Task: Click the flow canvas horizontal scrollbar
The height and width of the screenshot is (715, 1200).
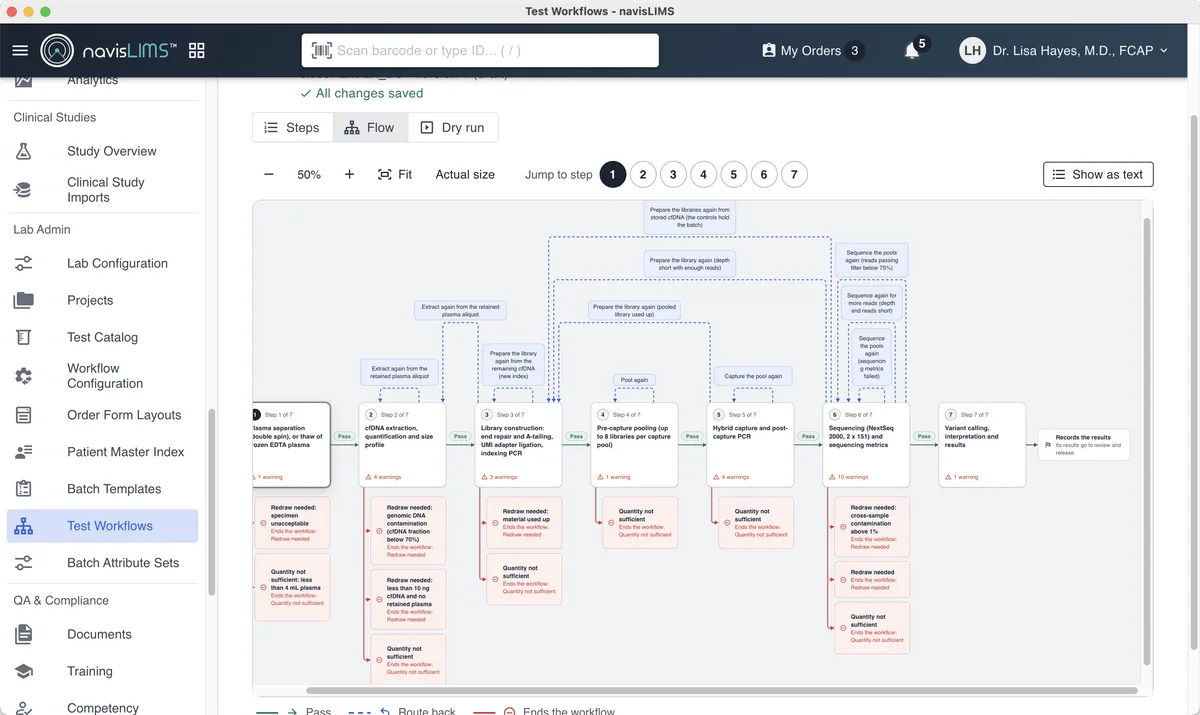Action: (x=722, y=690)
